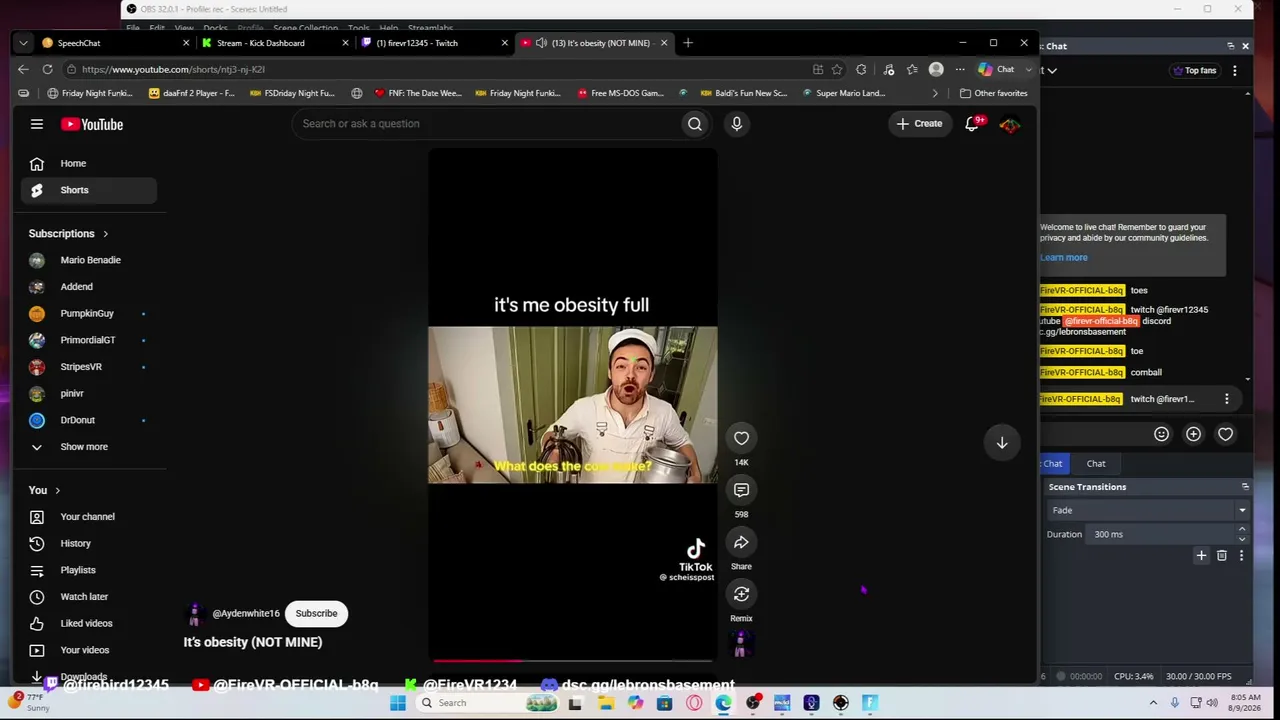Image resolution: width=1280 pixels, height=720 pixels.
Task: Go back a page in the browser
Action: 23,69
